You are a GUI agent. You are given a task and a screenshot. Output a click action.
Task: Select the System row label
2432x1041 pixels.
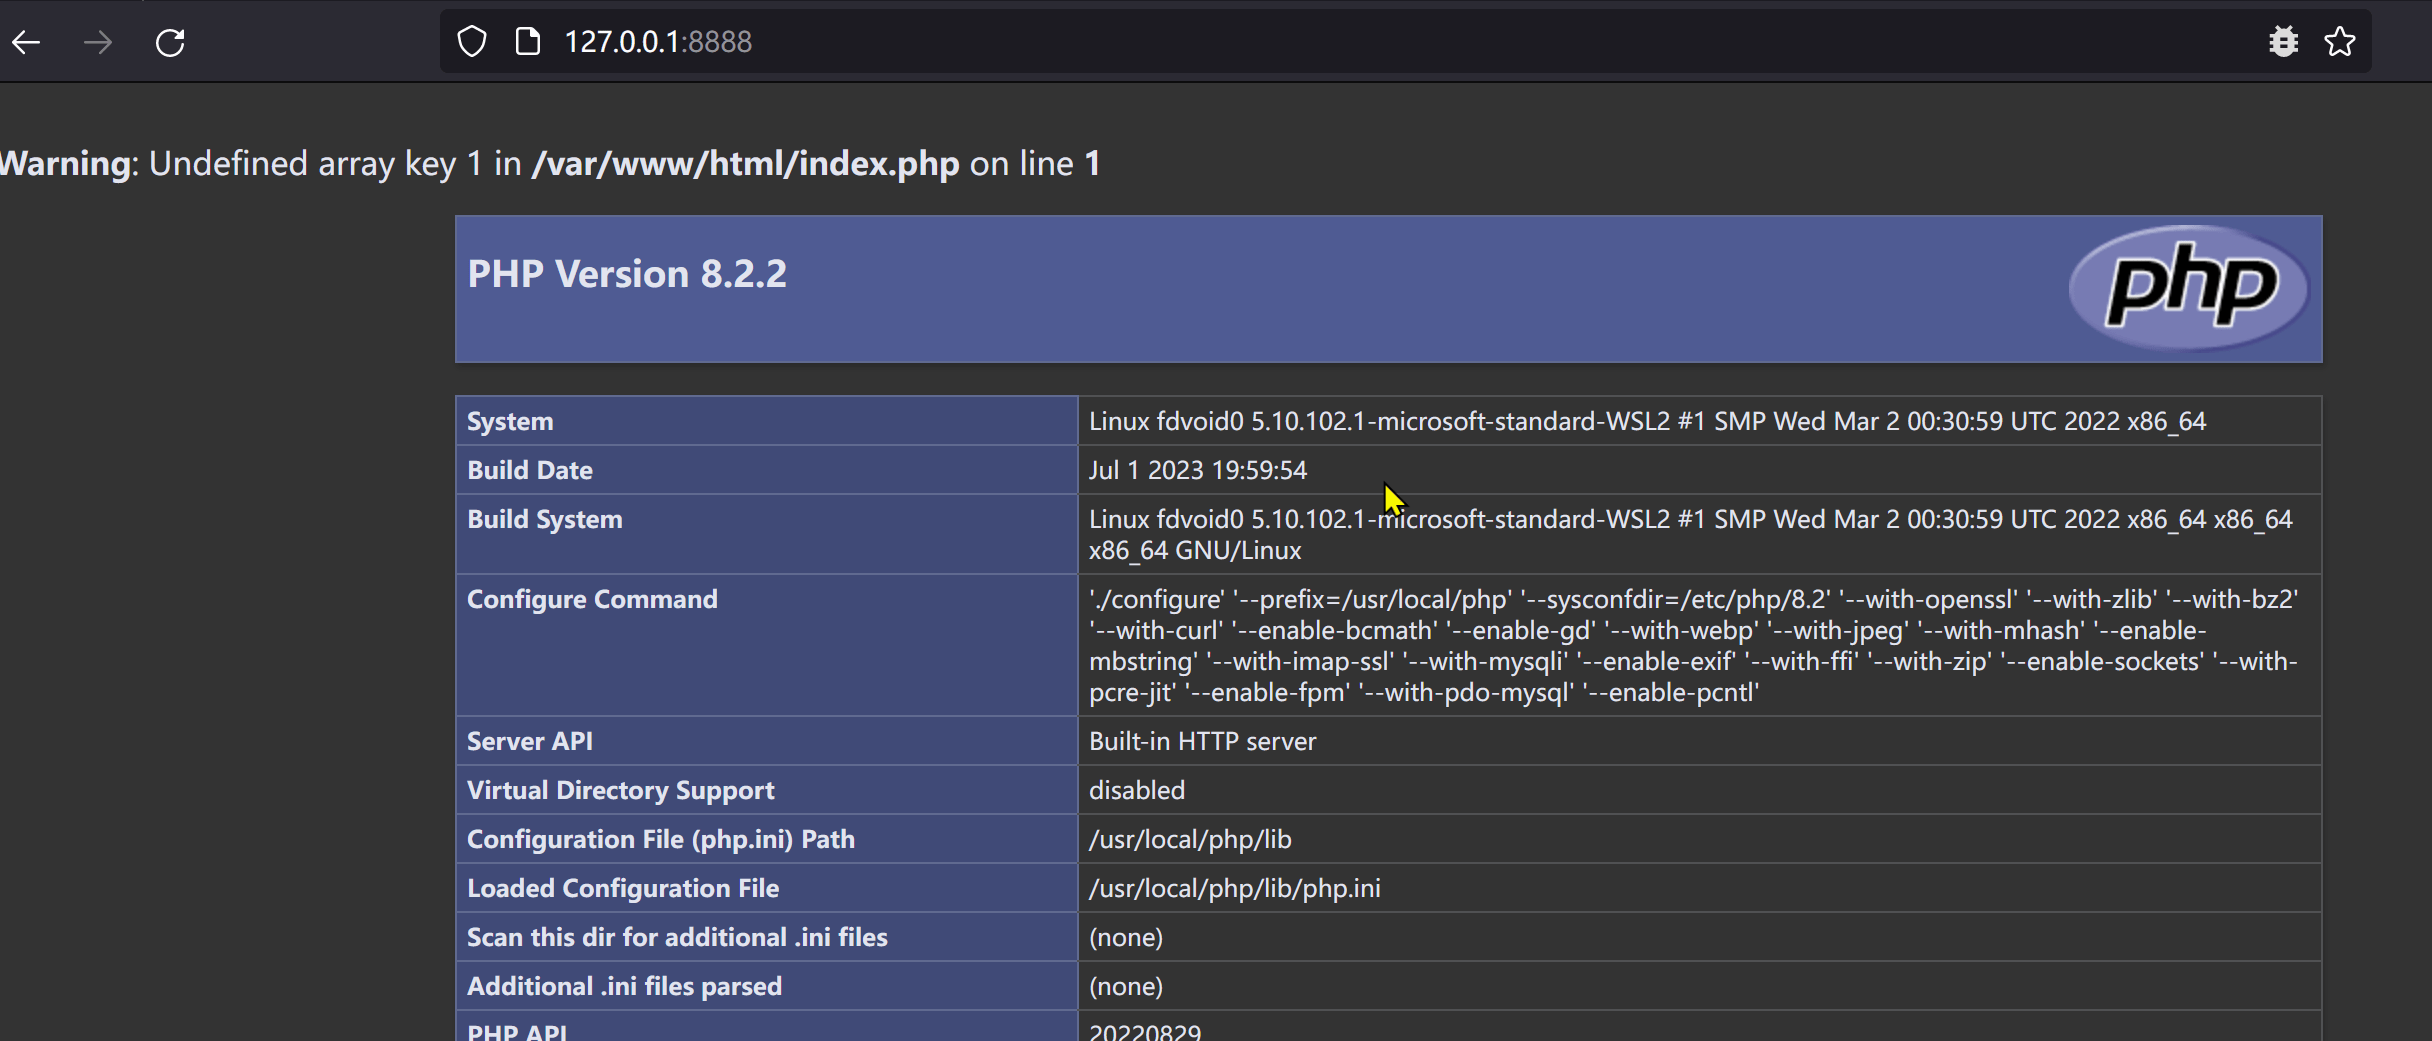click(x=510, y=421)
